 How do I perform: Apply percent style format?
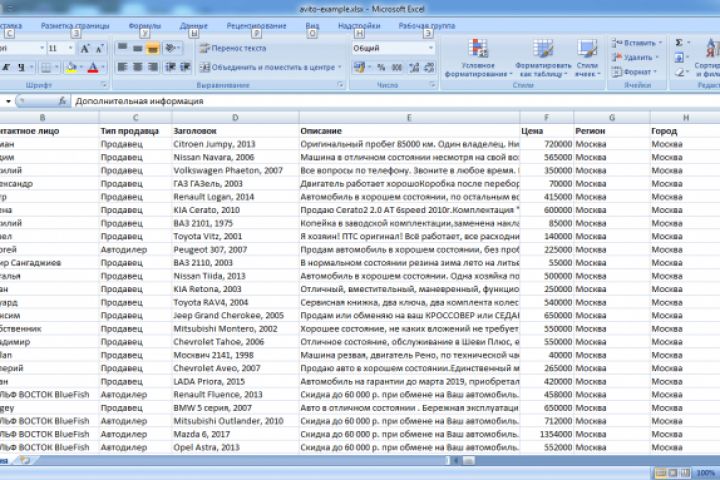[x=381, y=68]
